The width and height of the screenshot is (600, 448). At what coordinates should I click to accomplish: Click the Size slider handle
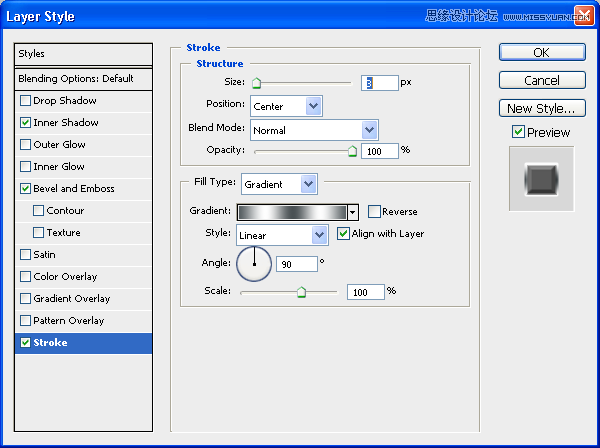(256, 83)
